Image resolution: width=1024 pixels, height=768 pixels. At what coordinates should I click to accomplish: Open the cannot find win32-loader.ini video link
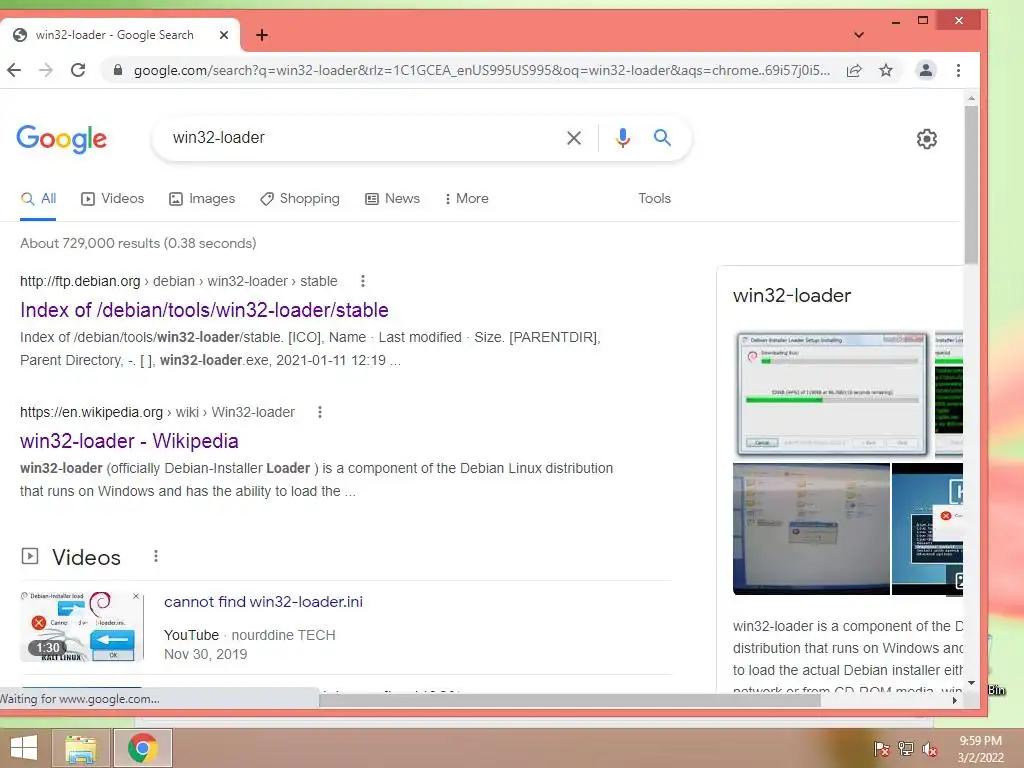coord(263,601)
